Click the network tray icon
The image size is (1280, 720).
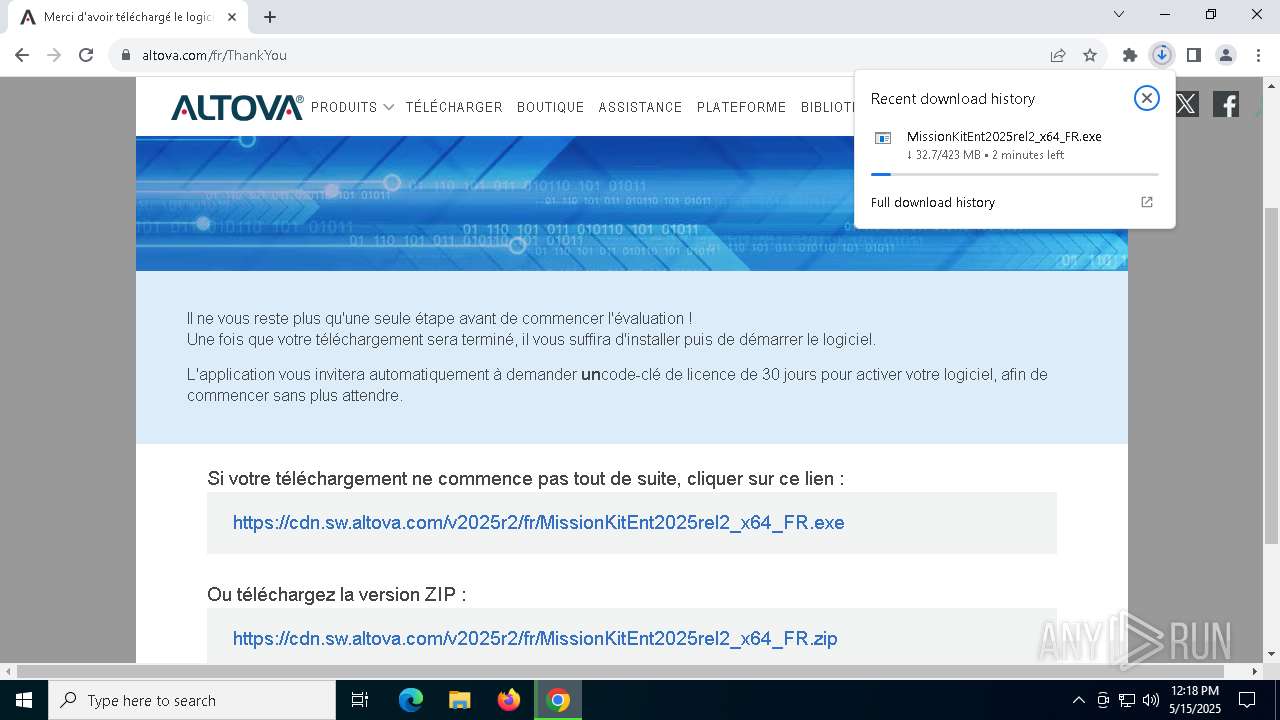(x=1127, y=700)
